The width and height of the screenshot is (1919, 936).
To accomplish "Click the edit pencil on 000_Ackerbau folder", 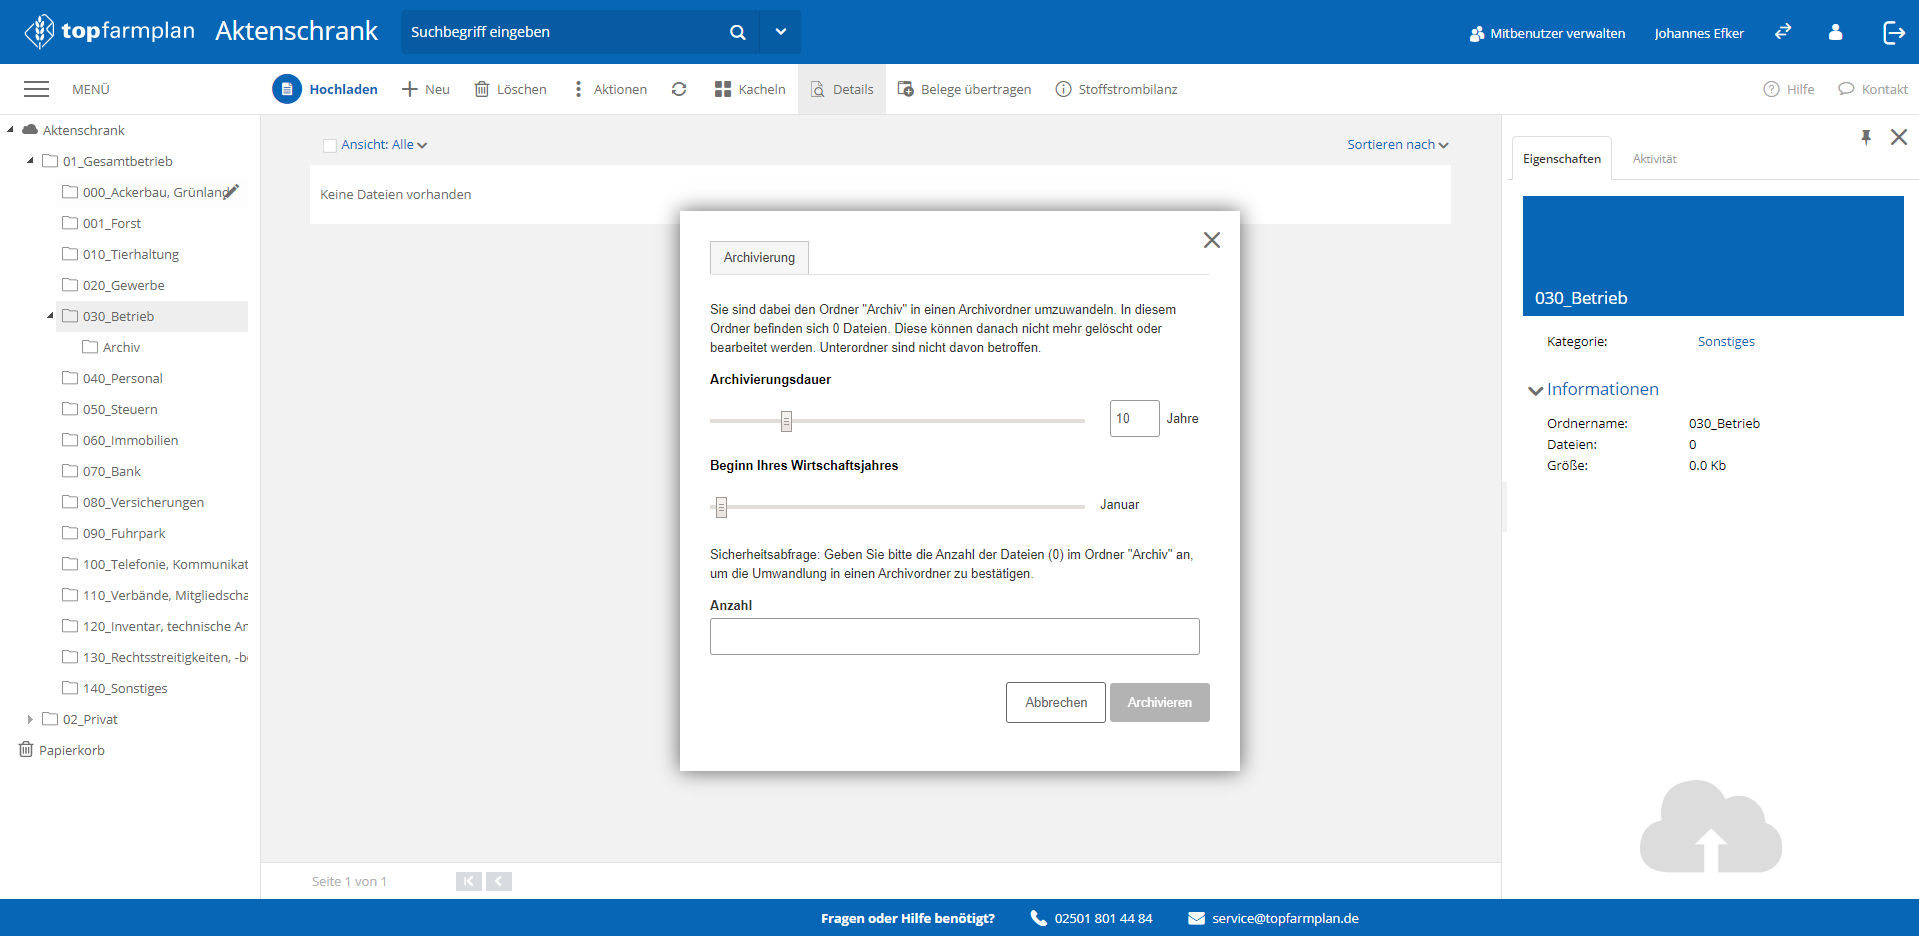I will pos(232,191).
